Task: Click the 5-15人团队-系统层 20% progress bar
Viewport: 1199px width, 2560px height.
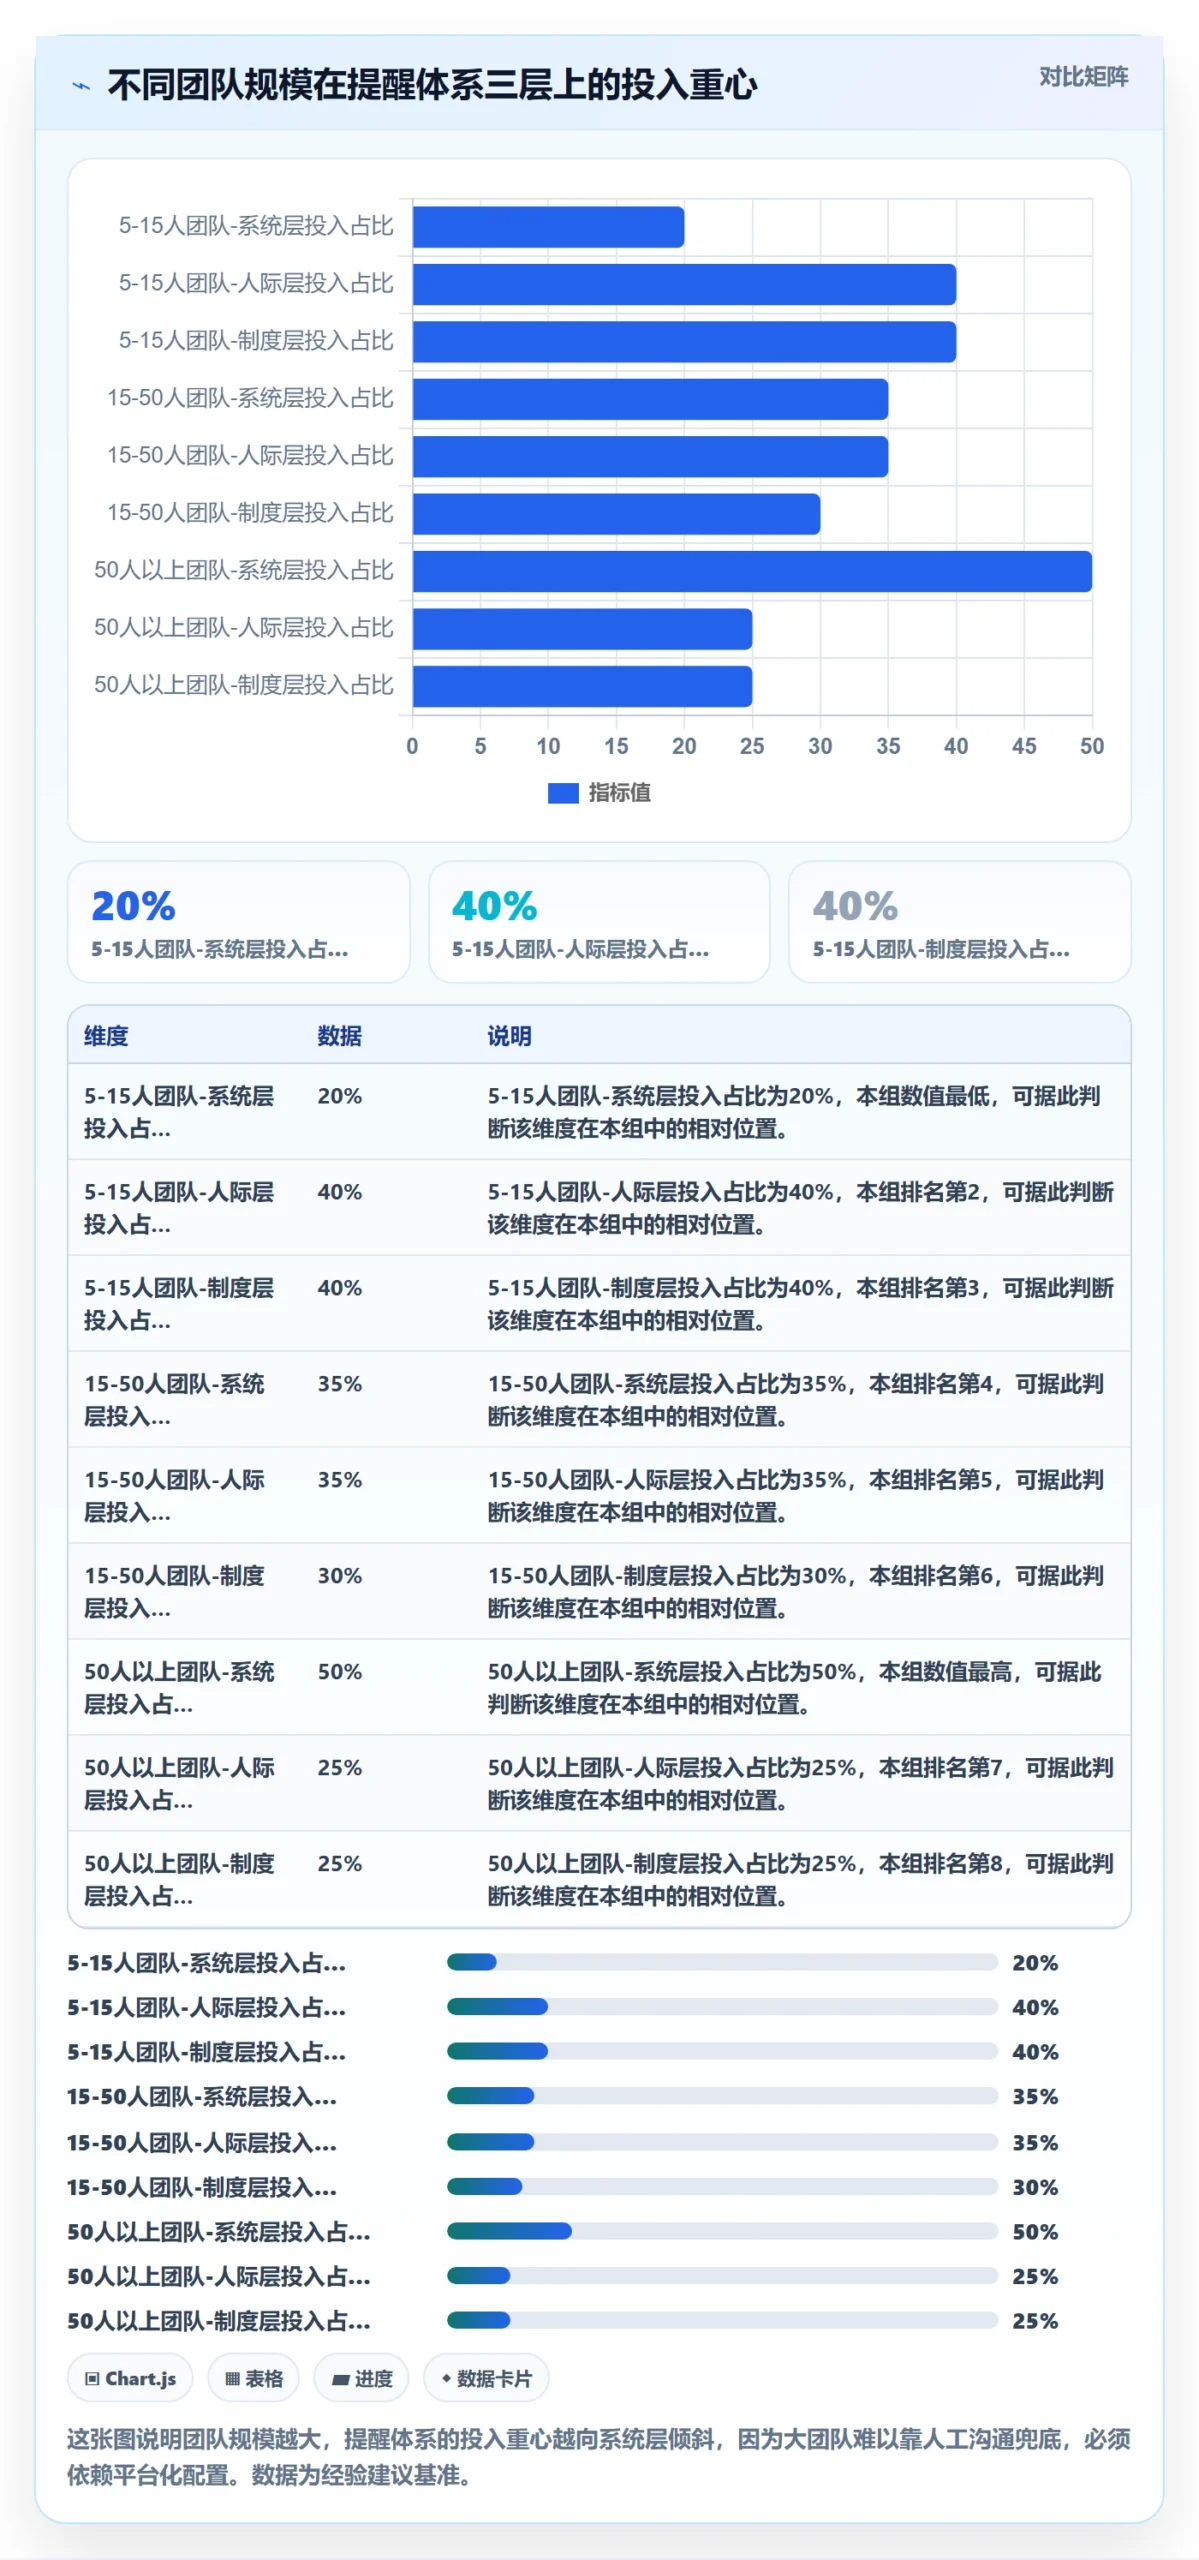Action: pos(722,1962)
